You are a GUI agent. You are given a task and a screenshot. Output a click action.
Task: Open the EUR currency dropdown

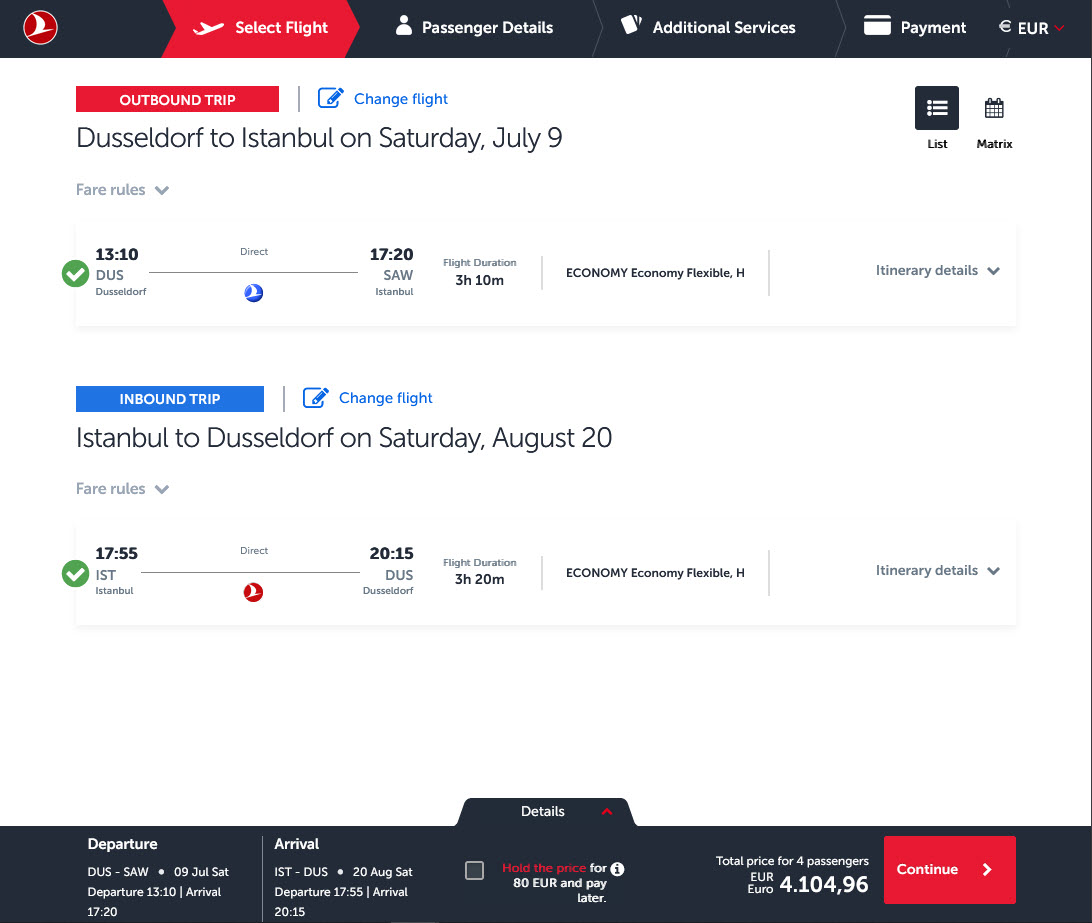[1032, 28]
